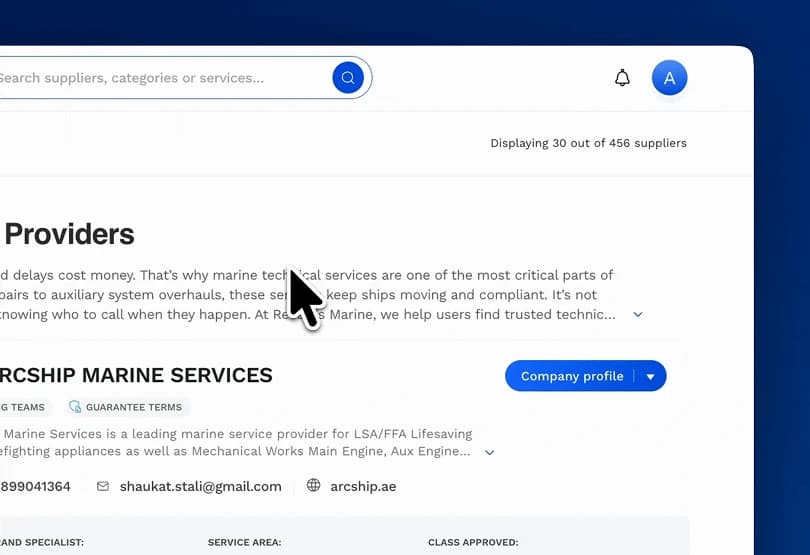
Task: Expand the Providers intro paragraph chevron
Action: 638,314
